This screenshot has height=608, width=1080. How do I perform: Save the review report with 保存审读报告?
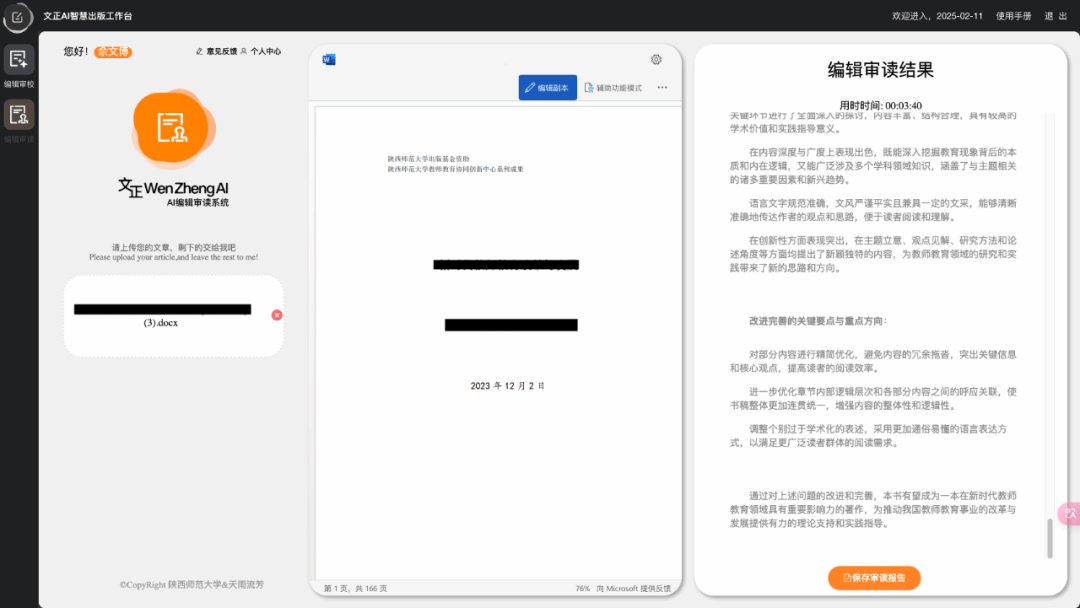pos(874,578)
